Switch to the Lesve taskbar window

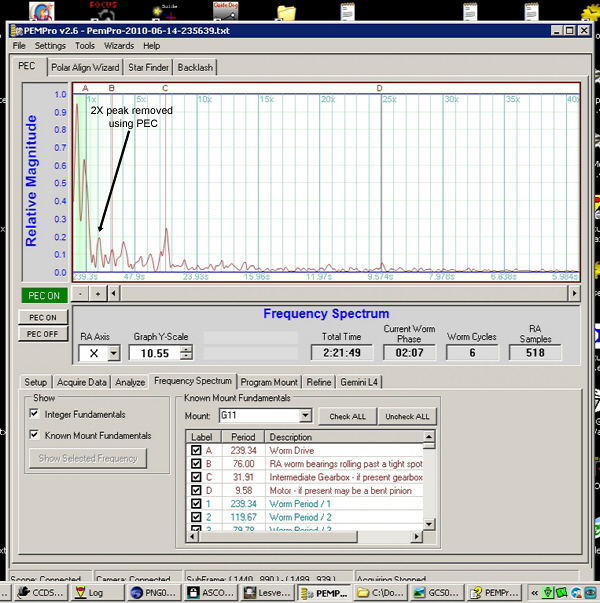pyautogui.click(x=267, y=592)
